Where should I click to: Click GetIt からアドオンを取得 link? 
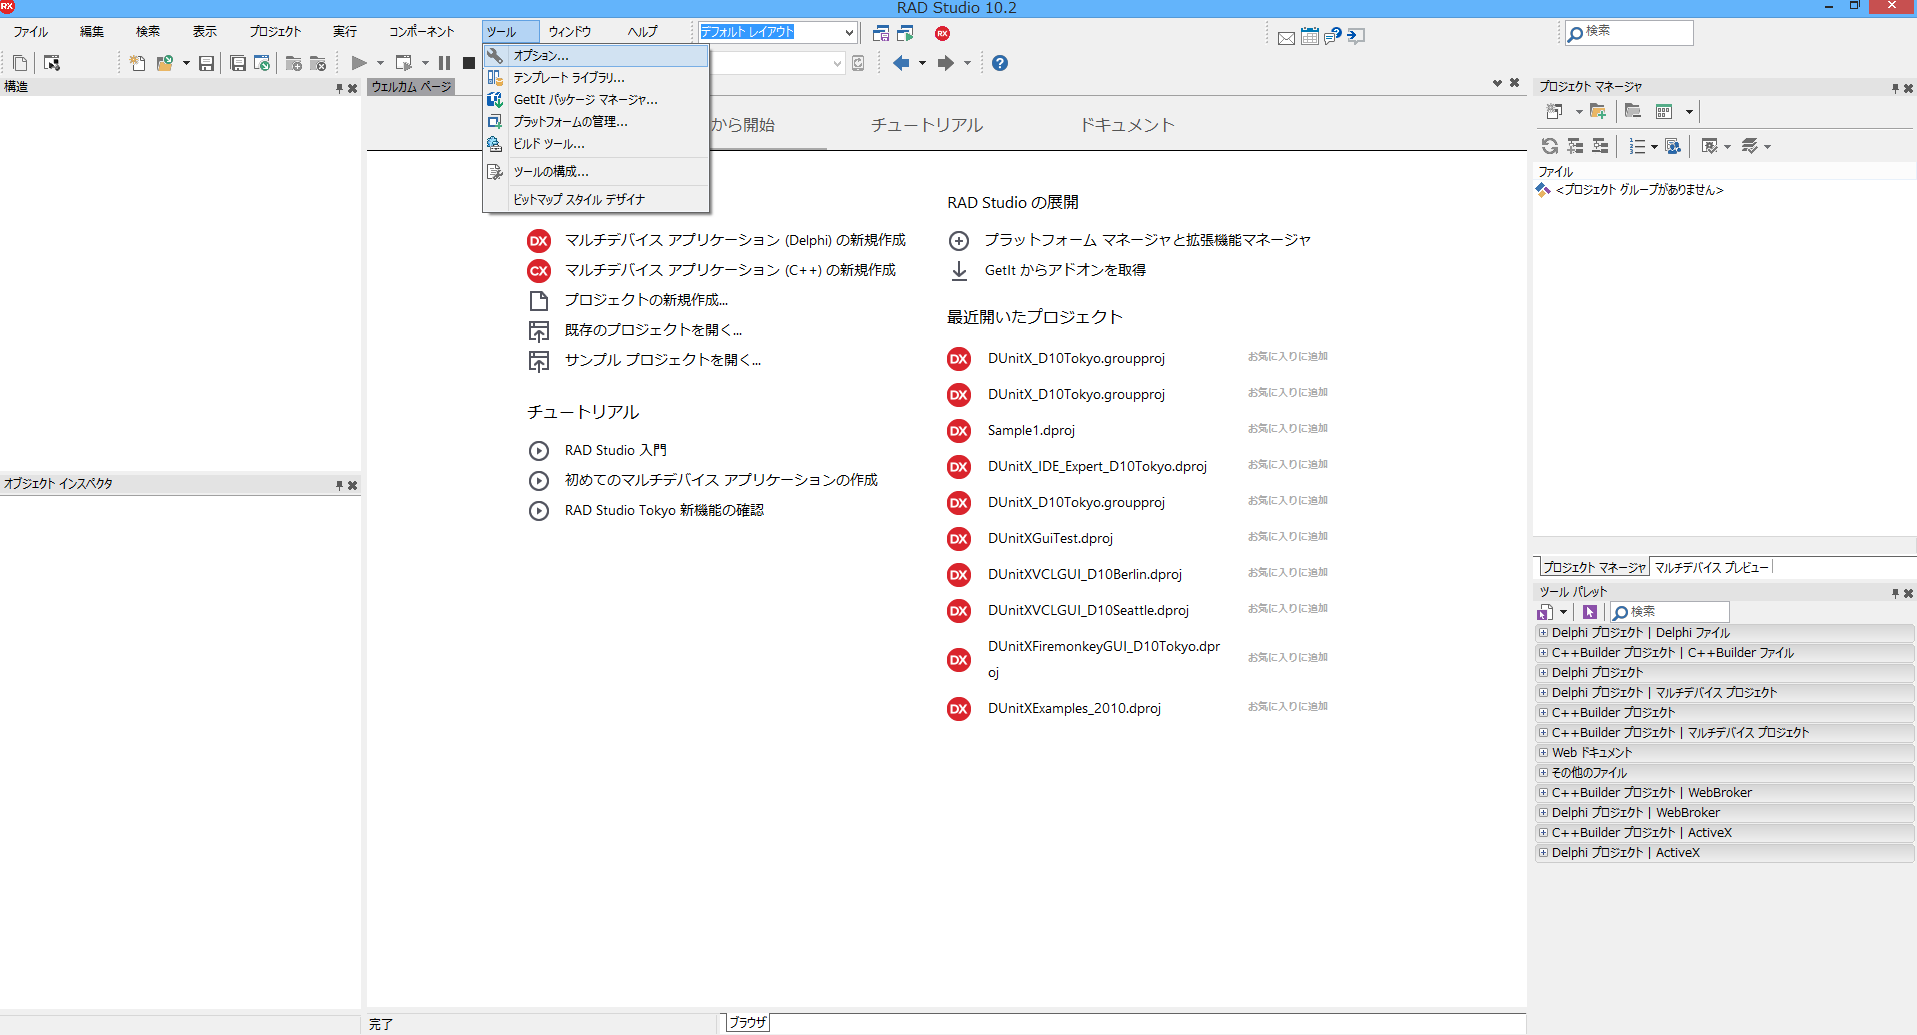point(1065,270)
